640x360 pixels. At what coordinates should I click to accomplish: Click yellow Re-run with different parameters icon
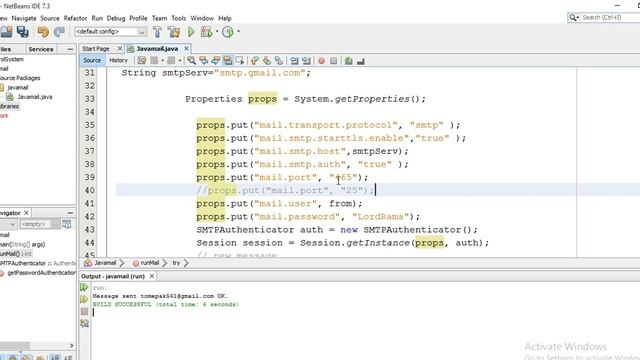pos(84,300)
